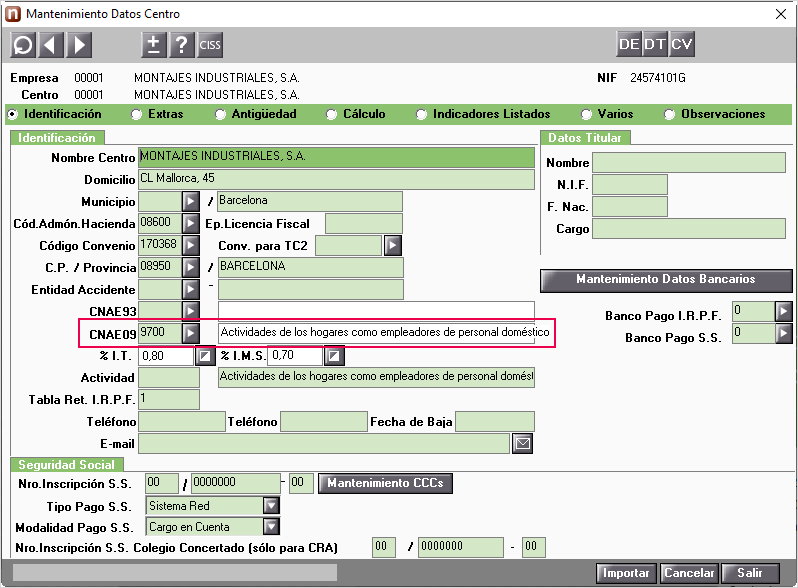Go to next record with right arrow
This screenshot has width=798, height=588.
coord(79,45)
